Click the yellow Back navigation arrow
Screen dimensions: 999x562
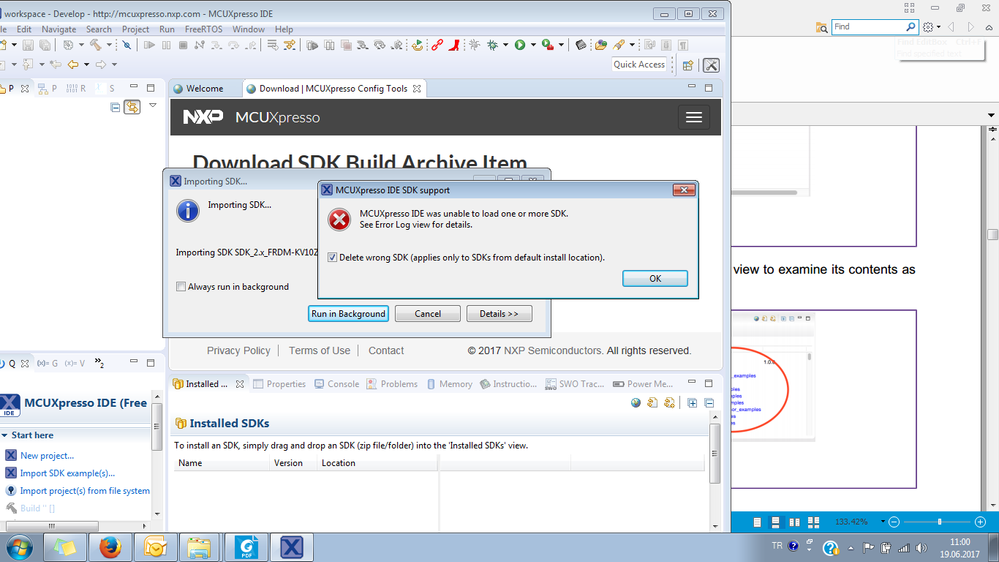(x=73, y=64)
